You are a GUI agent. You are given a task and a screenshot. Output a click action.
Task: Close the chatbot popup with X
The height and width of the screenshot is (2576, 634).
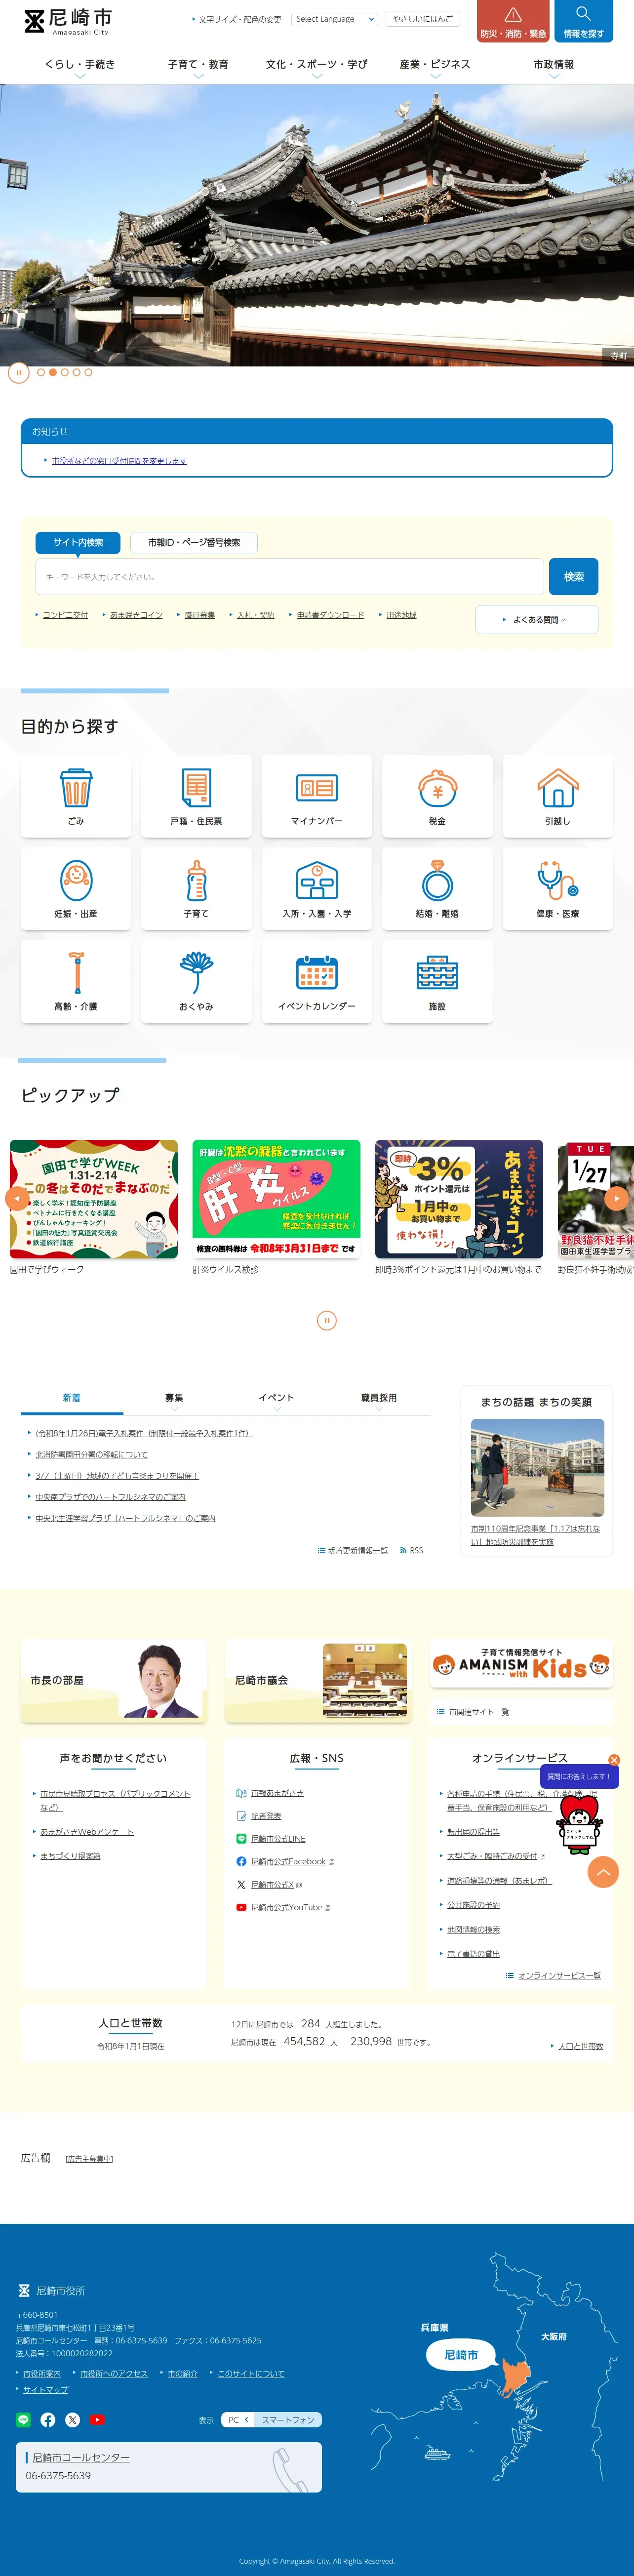pyautogui.click(x=614, y=1760)
